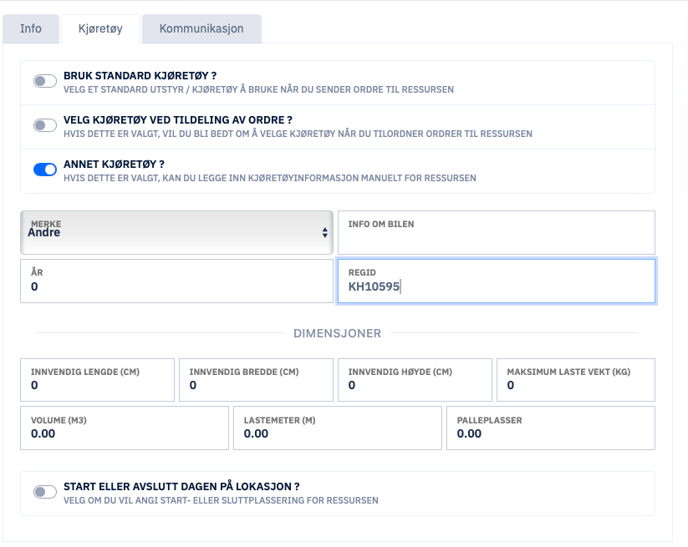This screenshot has width=688, height=547.
Task: Open the Kommunikasjon tab
Action: [201, 29]
